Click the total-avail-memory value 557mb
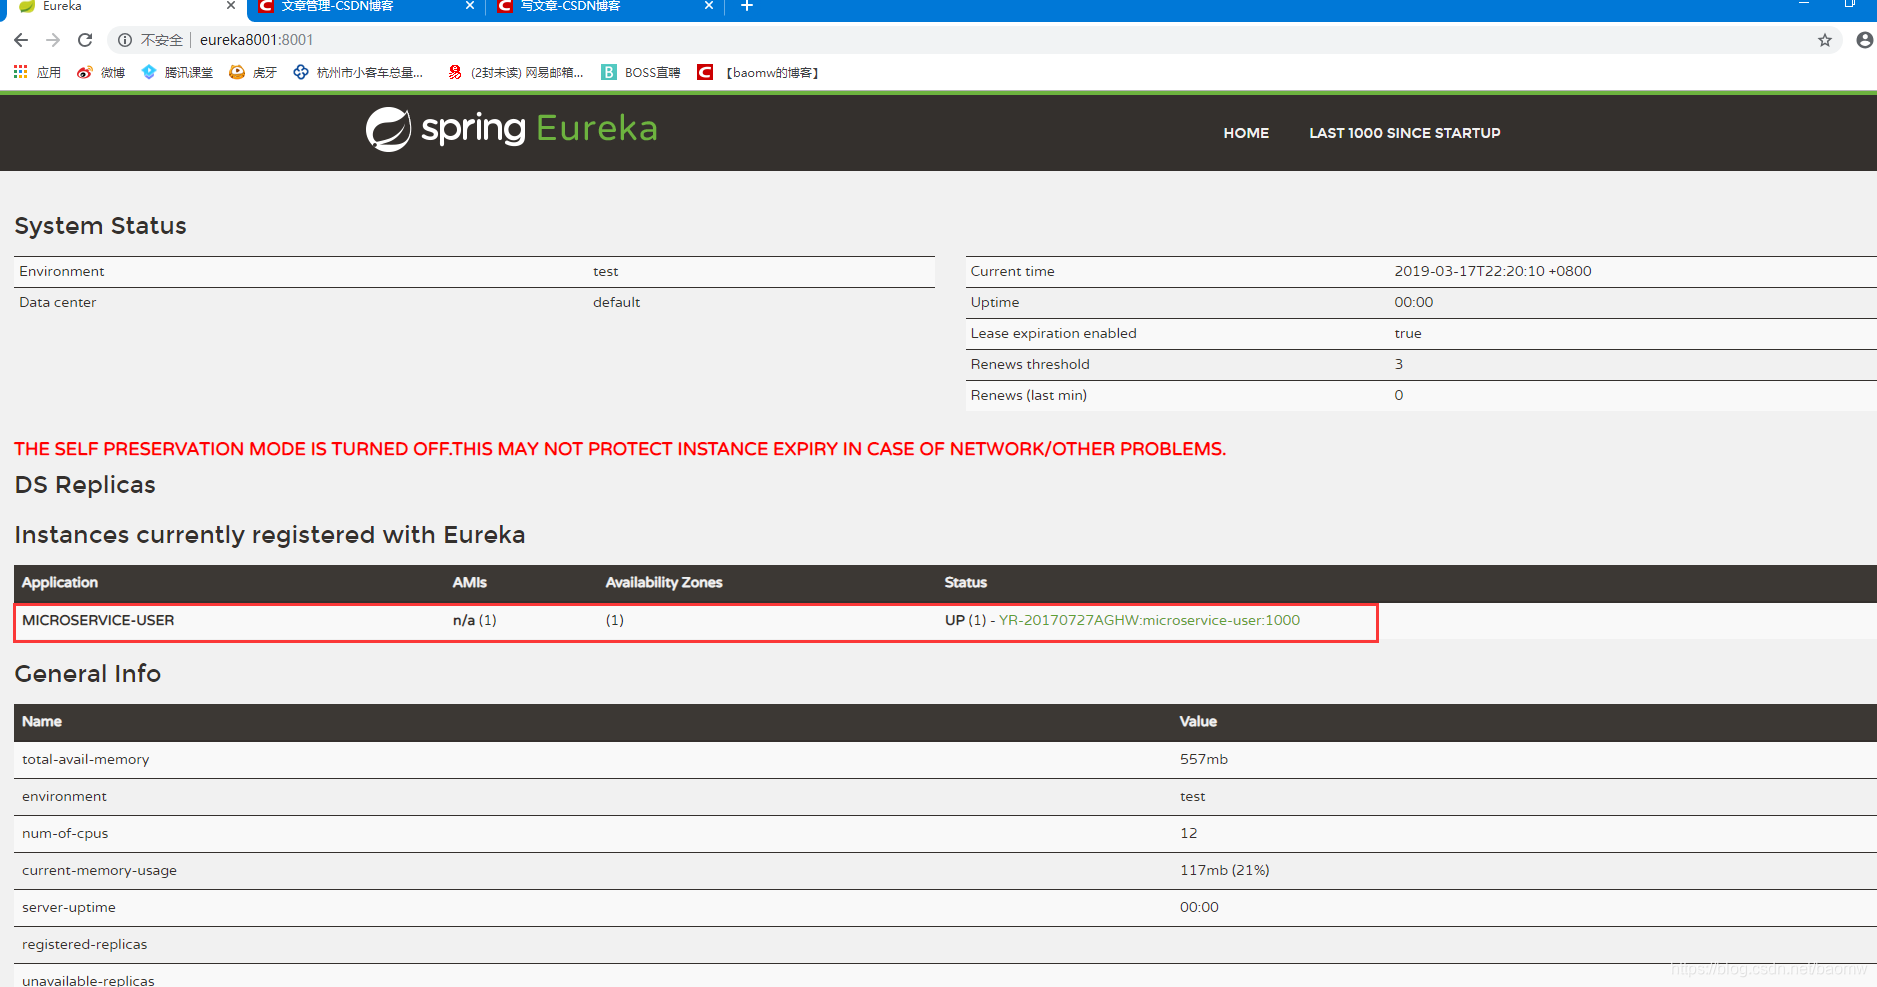The width and height of the screenshot is (1877, 987). (x=1204, y=759)
